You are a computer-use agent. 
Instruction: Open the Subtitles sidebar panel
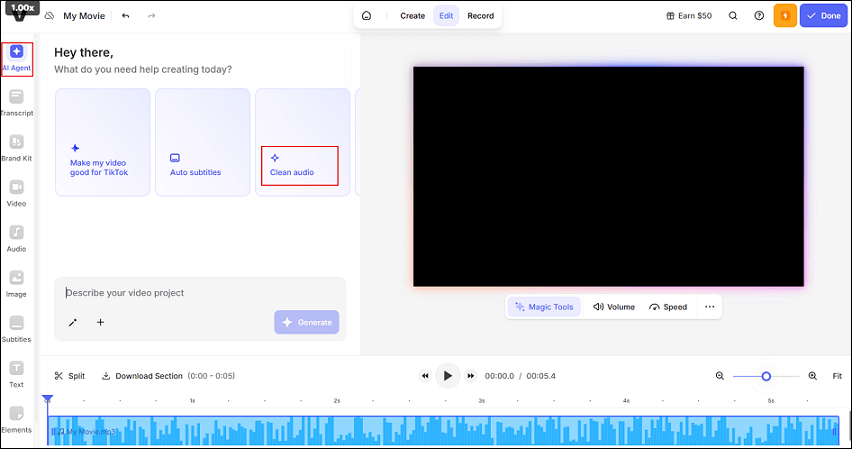[16, 329]
